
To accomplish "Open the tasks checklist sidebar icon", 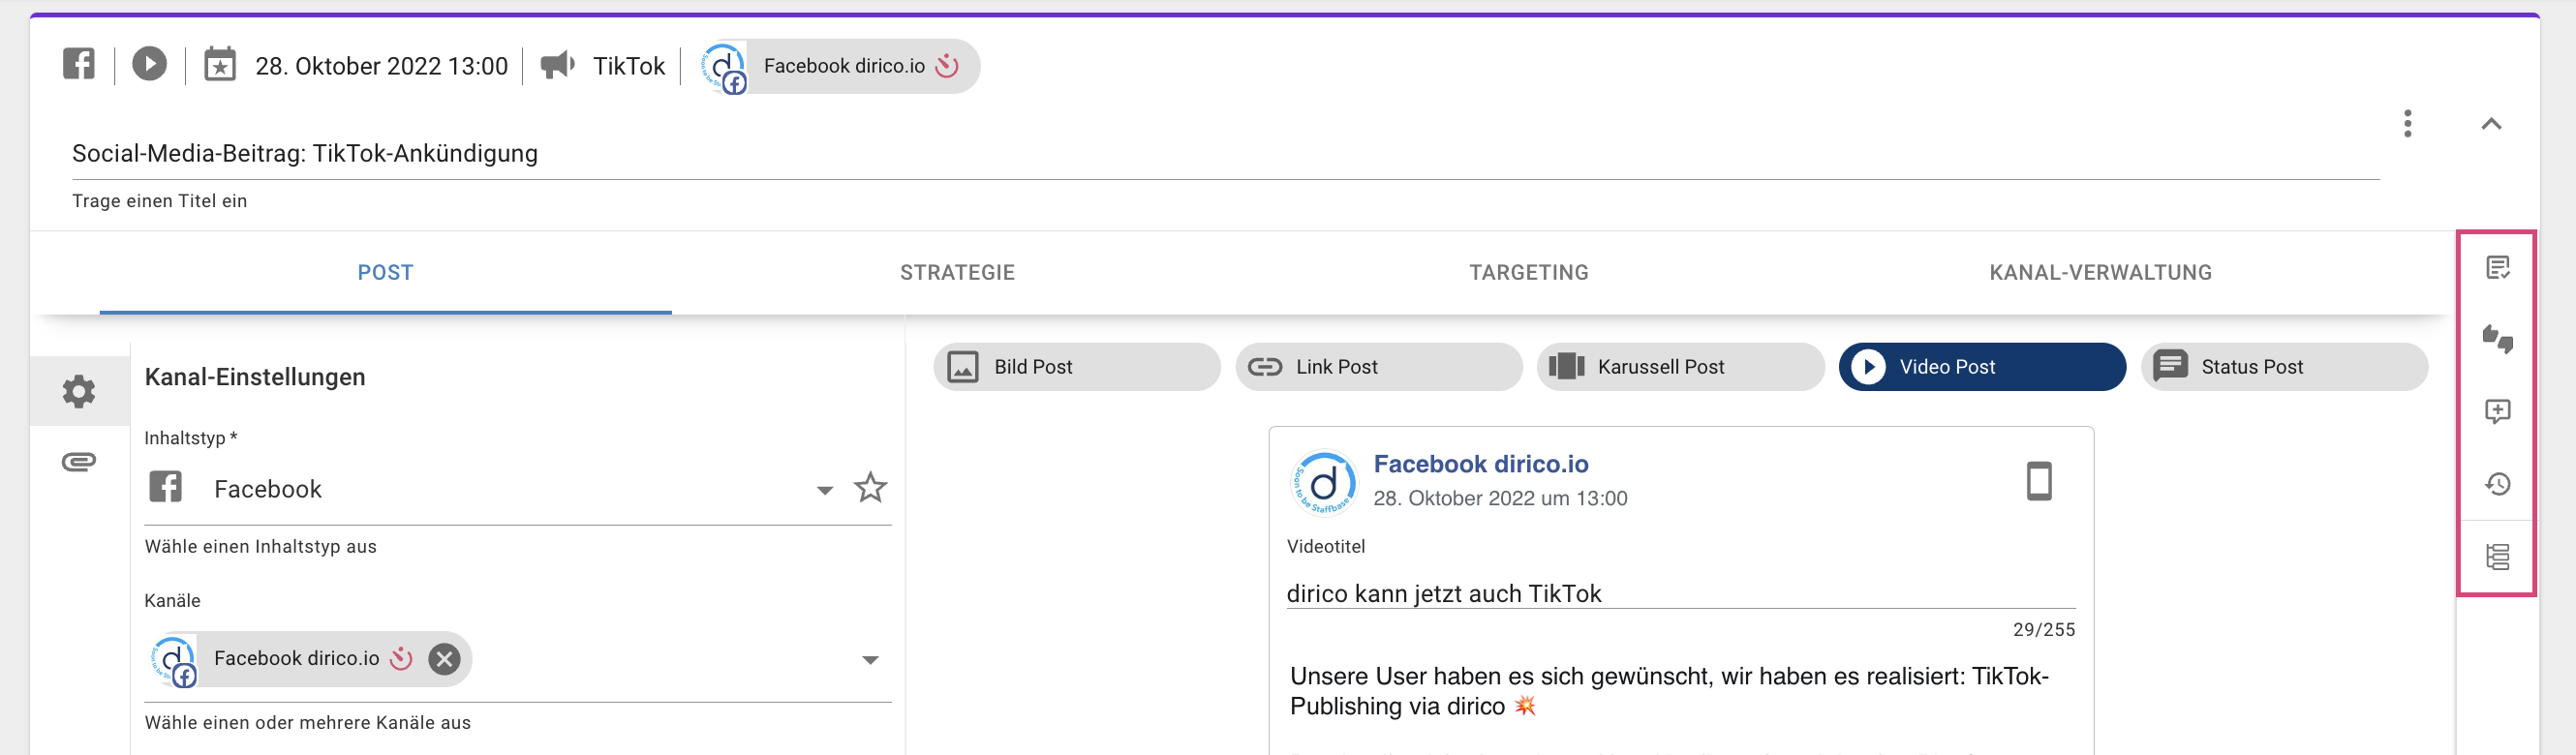I will (2497, 267).
